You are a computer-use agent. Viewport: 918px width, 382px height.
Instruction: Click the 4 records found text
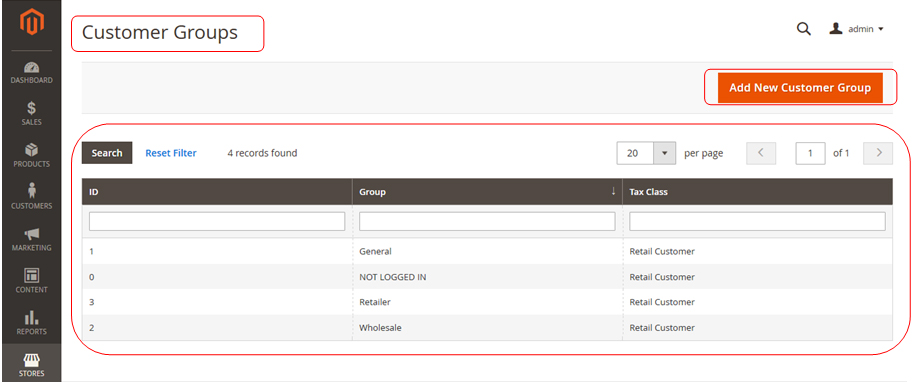pyautogui.click(x=262, y=153)
